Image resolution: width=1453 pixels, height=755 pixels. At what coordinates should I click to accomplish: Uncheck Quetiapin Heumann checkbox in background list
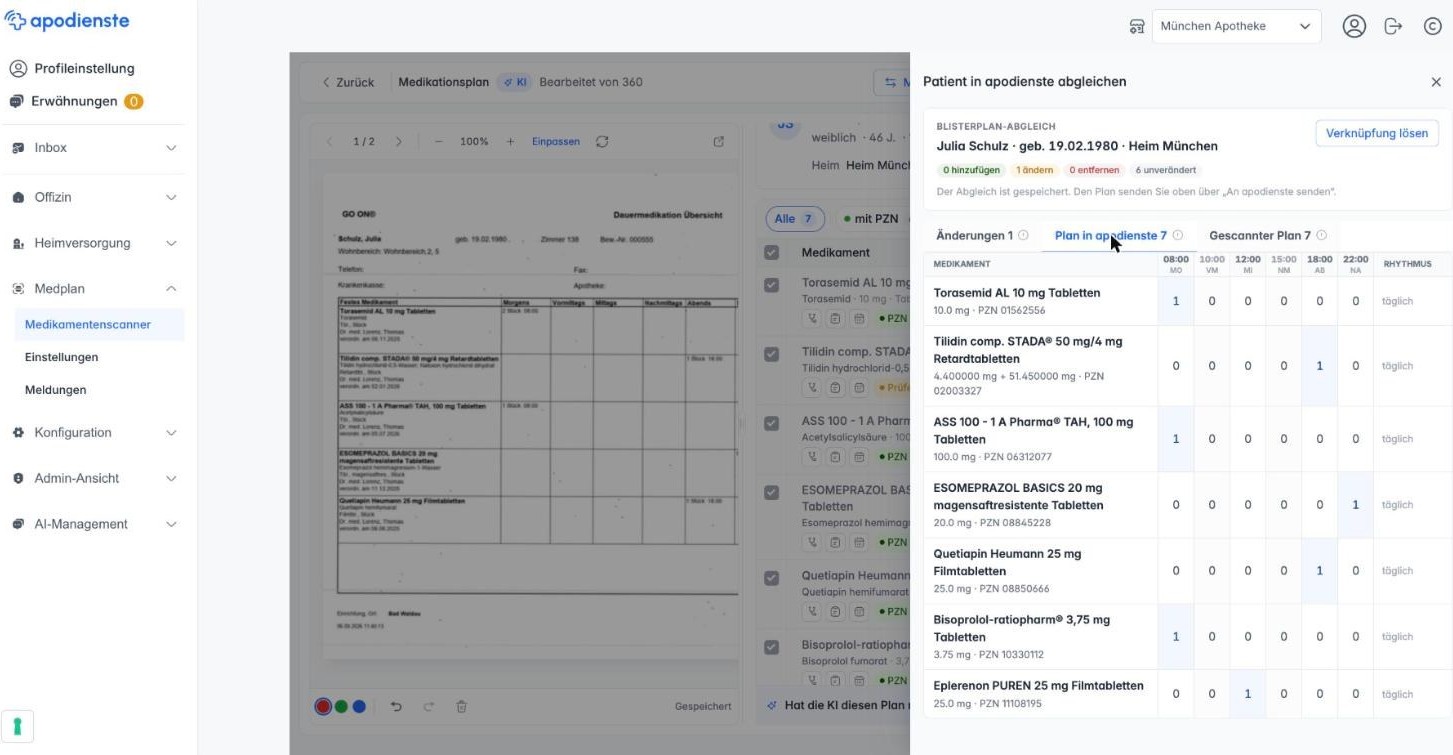771,578
